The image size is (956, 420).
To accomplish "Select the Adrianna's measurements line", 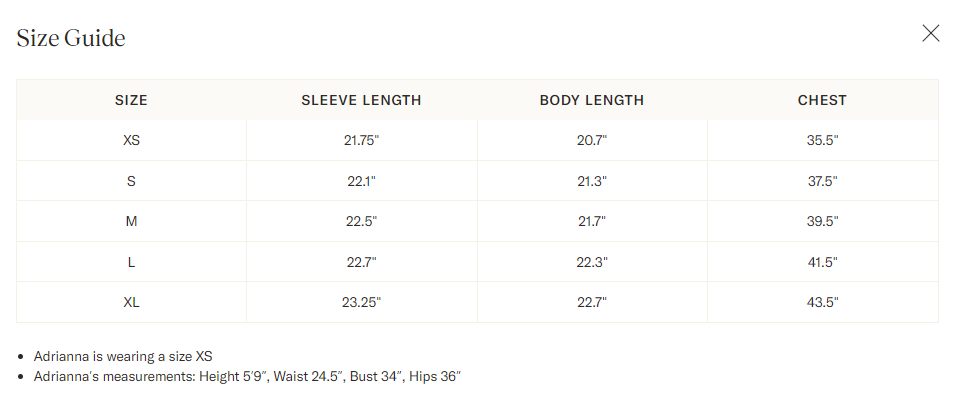I will (x=247, y=376).
